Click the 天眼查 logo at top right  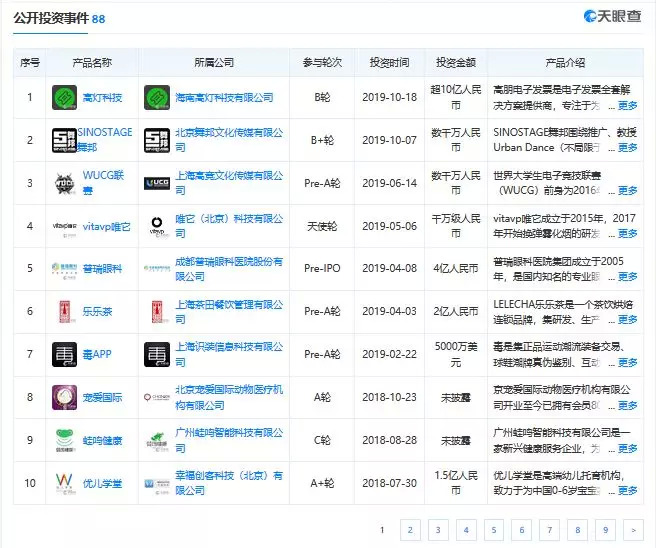(x=613, y=17)
